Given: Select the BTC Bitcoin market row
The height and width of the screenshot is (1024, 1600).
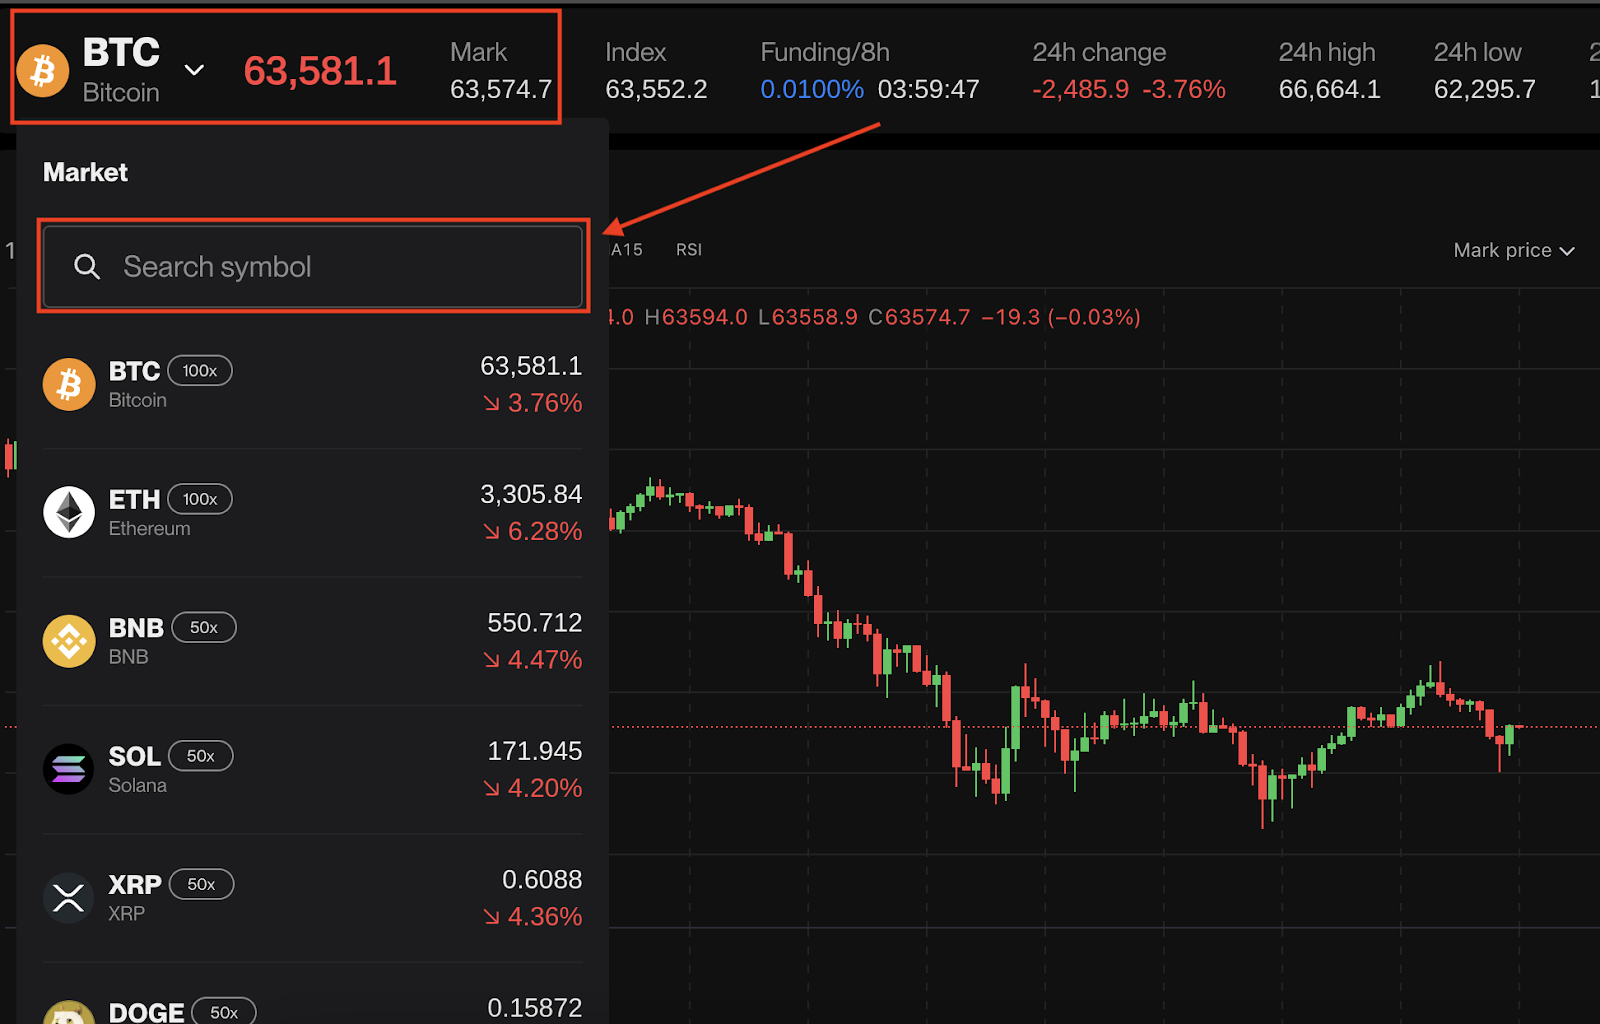Looking at the screenshot, I should click(313, 384).
